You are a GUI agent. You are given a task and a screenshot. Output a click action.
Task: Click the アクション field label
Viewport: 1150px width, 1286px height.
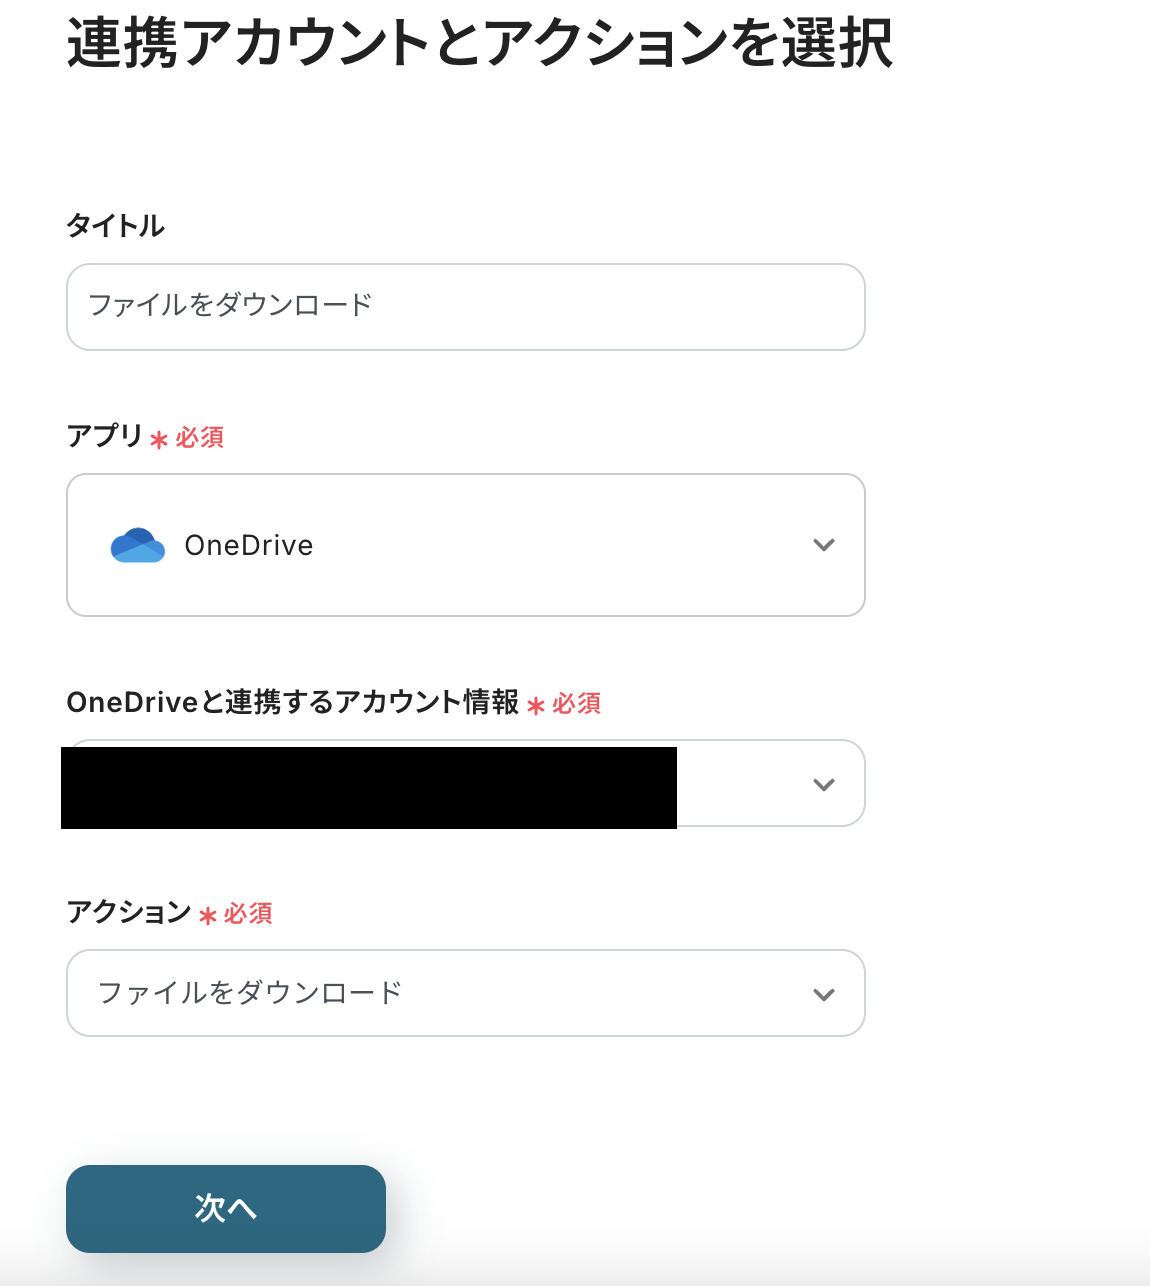128,912
